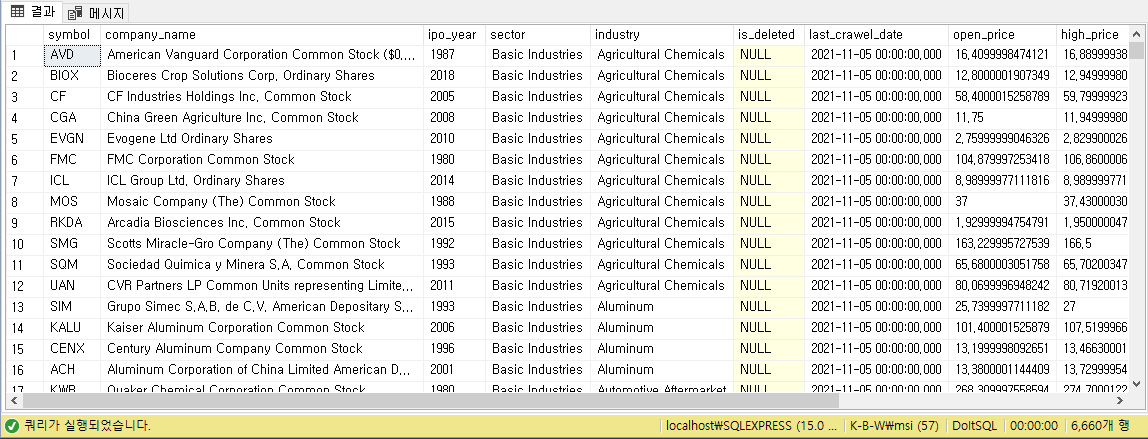Select Grupo Simec company name cell

[x=262, y=307]
